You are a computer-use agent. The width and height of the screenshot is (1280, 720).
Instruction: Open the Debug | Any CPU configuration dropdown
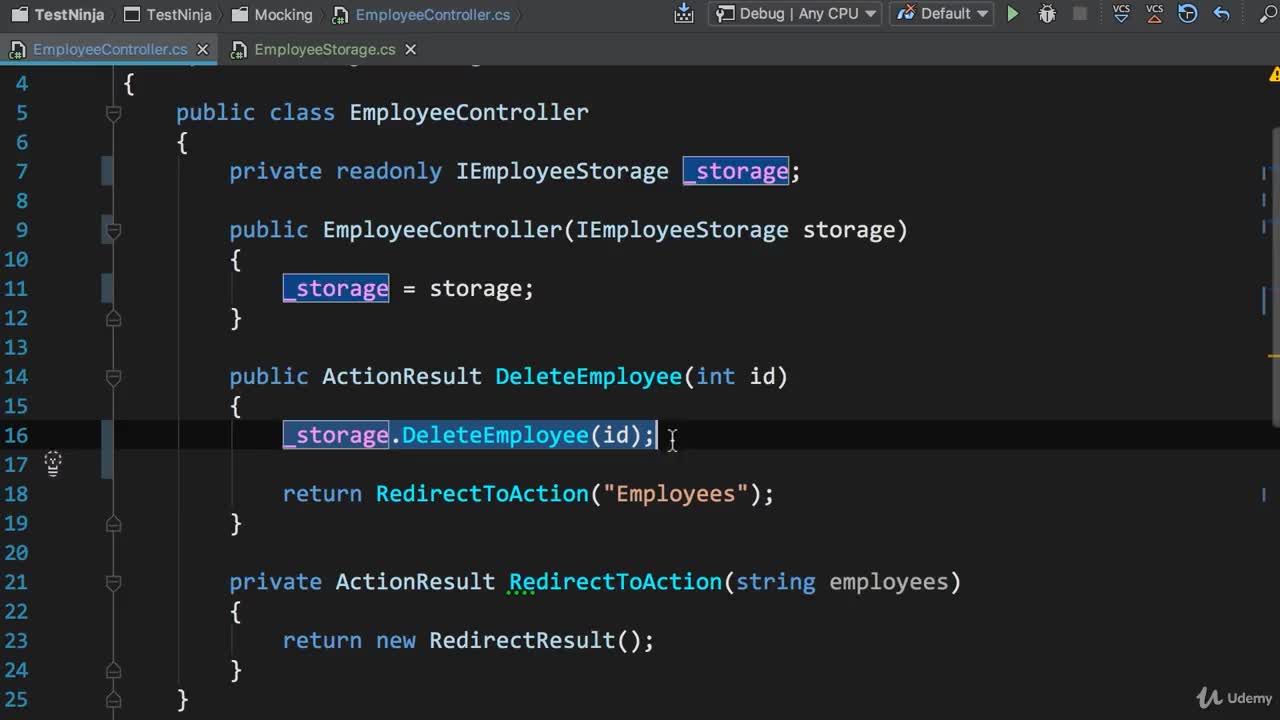(x=795, y=14)
